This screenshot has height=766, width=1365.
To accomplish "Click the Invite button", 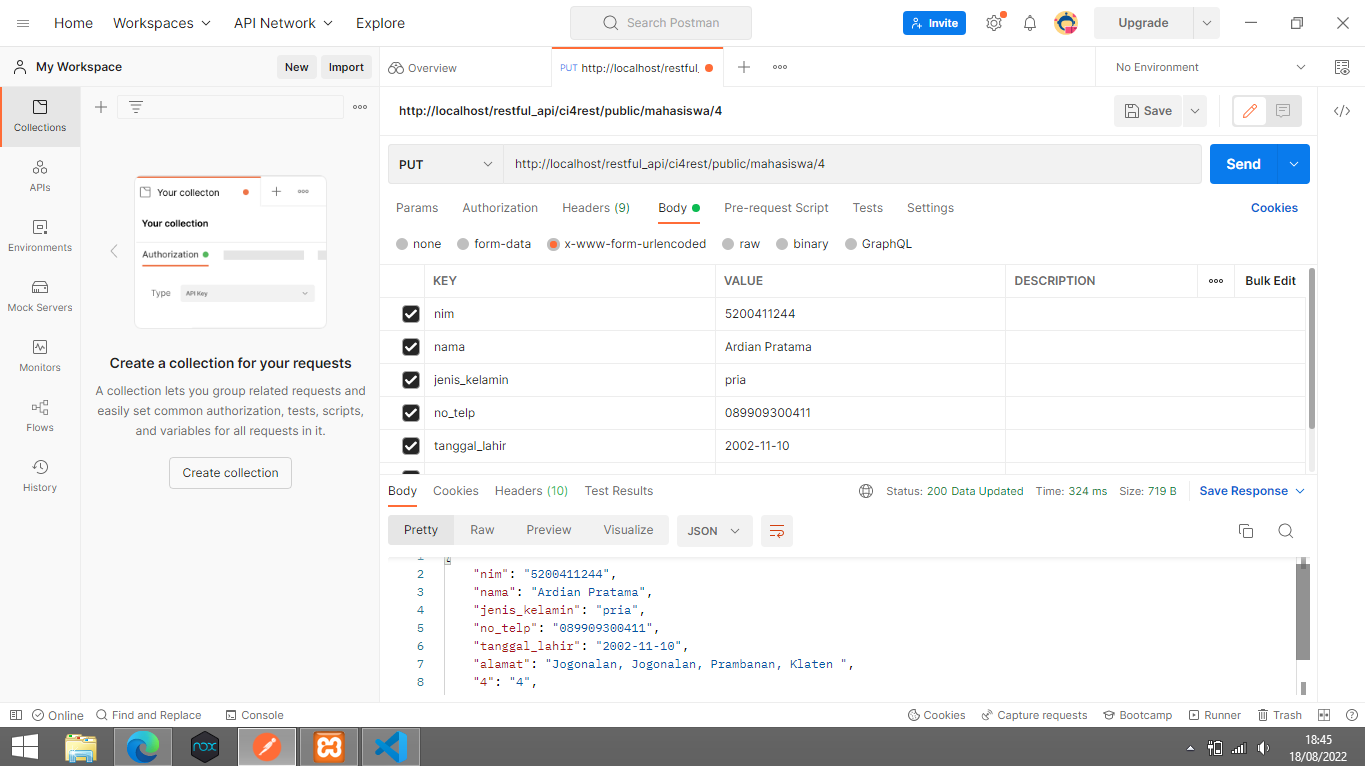I will pos(934,23).
